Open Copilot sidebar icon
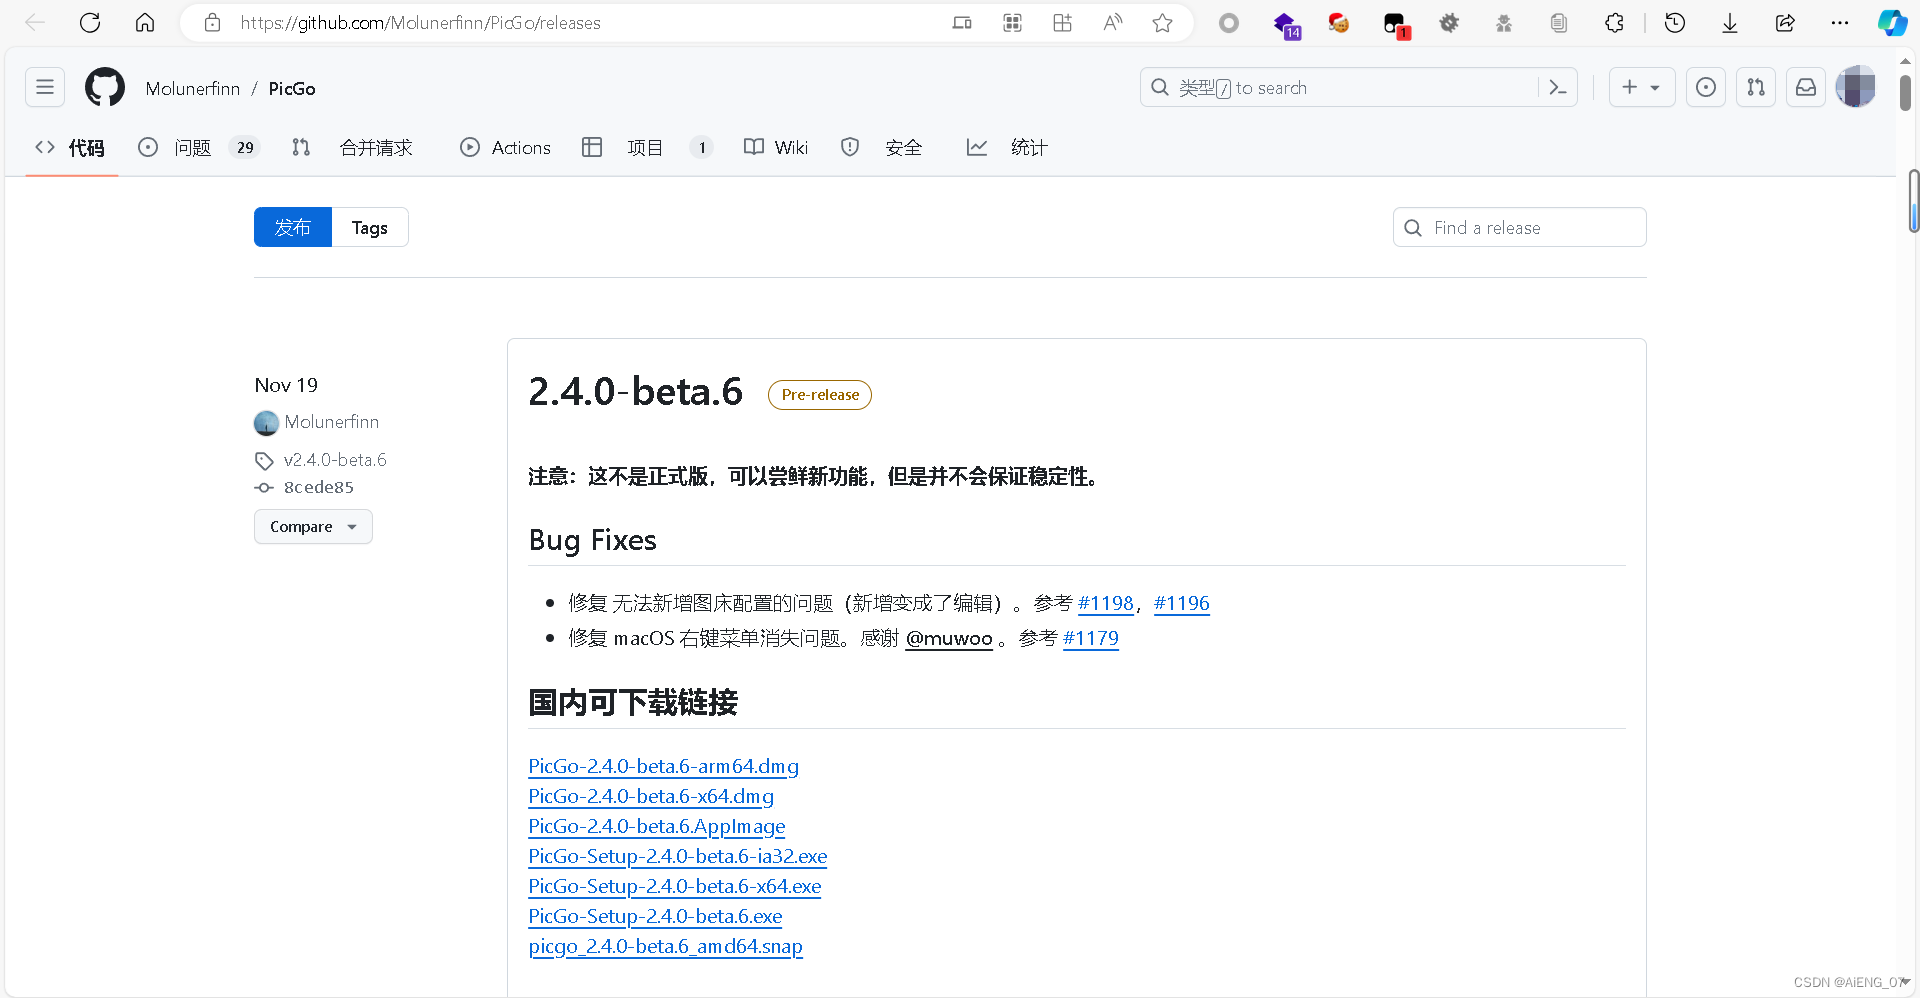This screenshot has width=1920, height=998. (x=1892, y=23)
